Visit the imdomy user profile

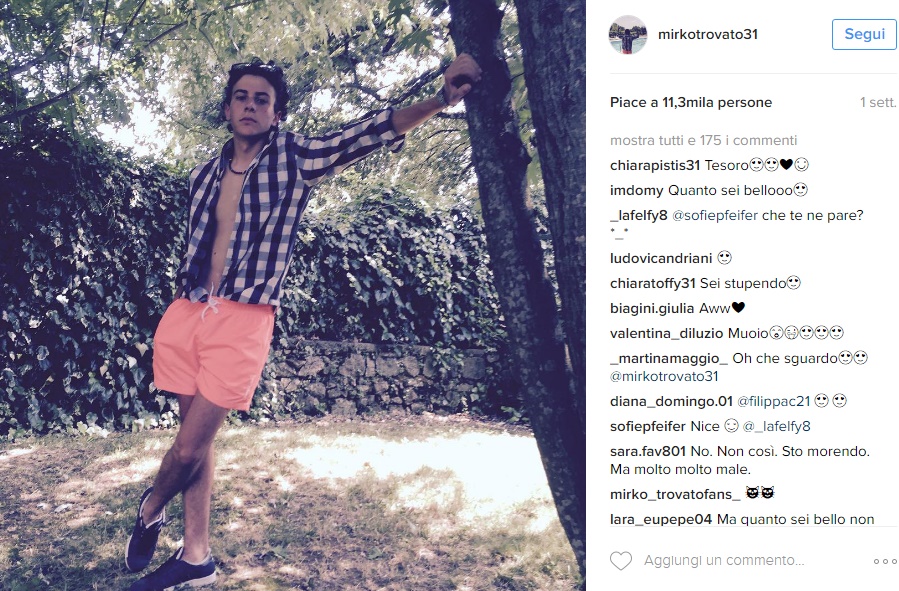click(x=636, y=190)
